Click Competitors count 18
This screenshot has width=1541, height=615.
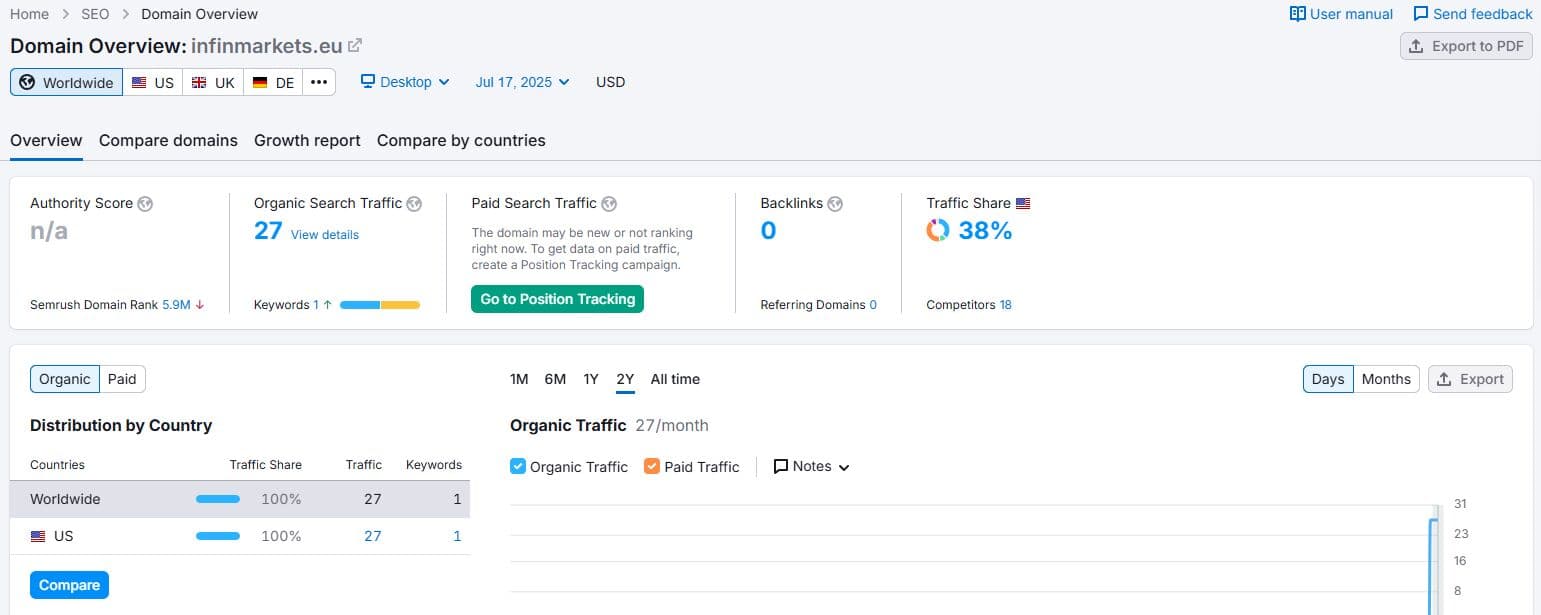(1005, 305)
